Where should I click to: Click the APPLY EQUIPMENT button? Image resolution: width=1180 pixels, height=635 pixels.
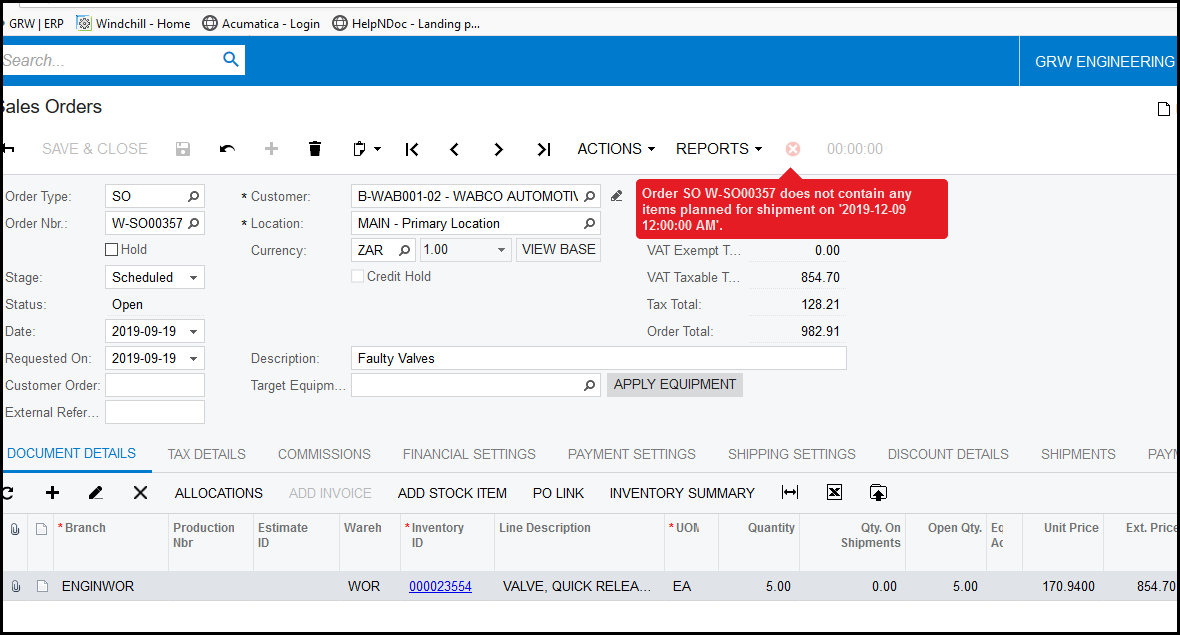[674, 385]
